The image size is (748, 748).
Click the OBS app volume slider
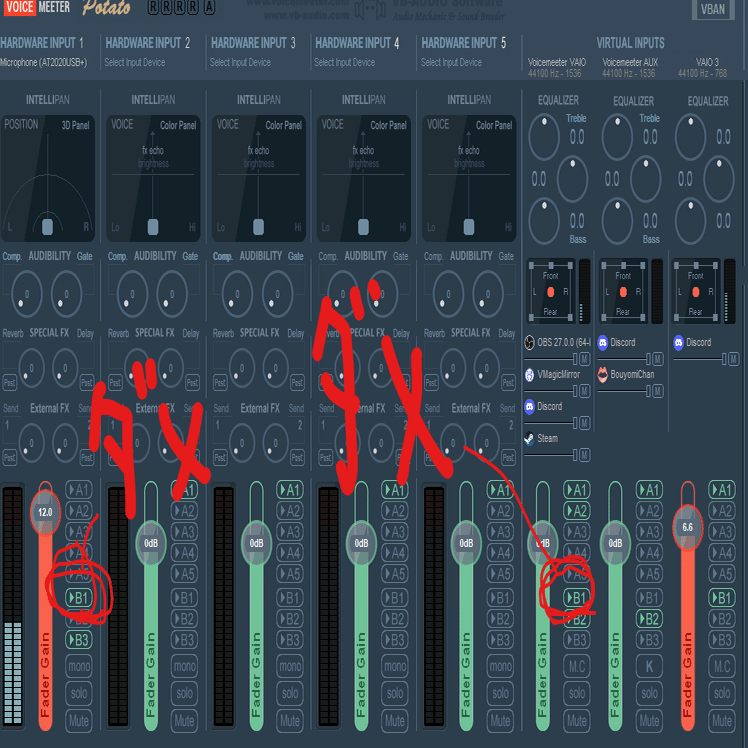click(x=551, y=359)
